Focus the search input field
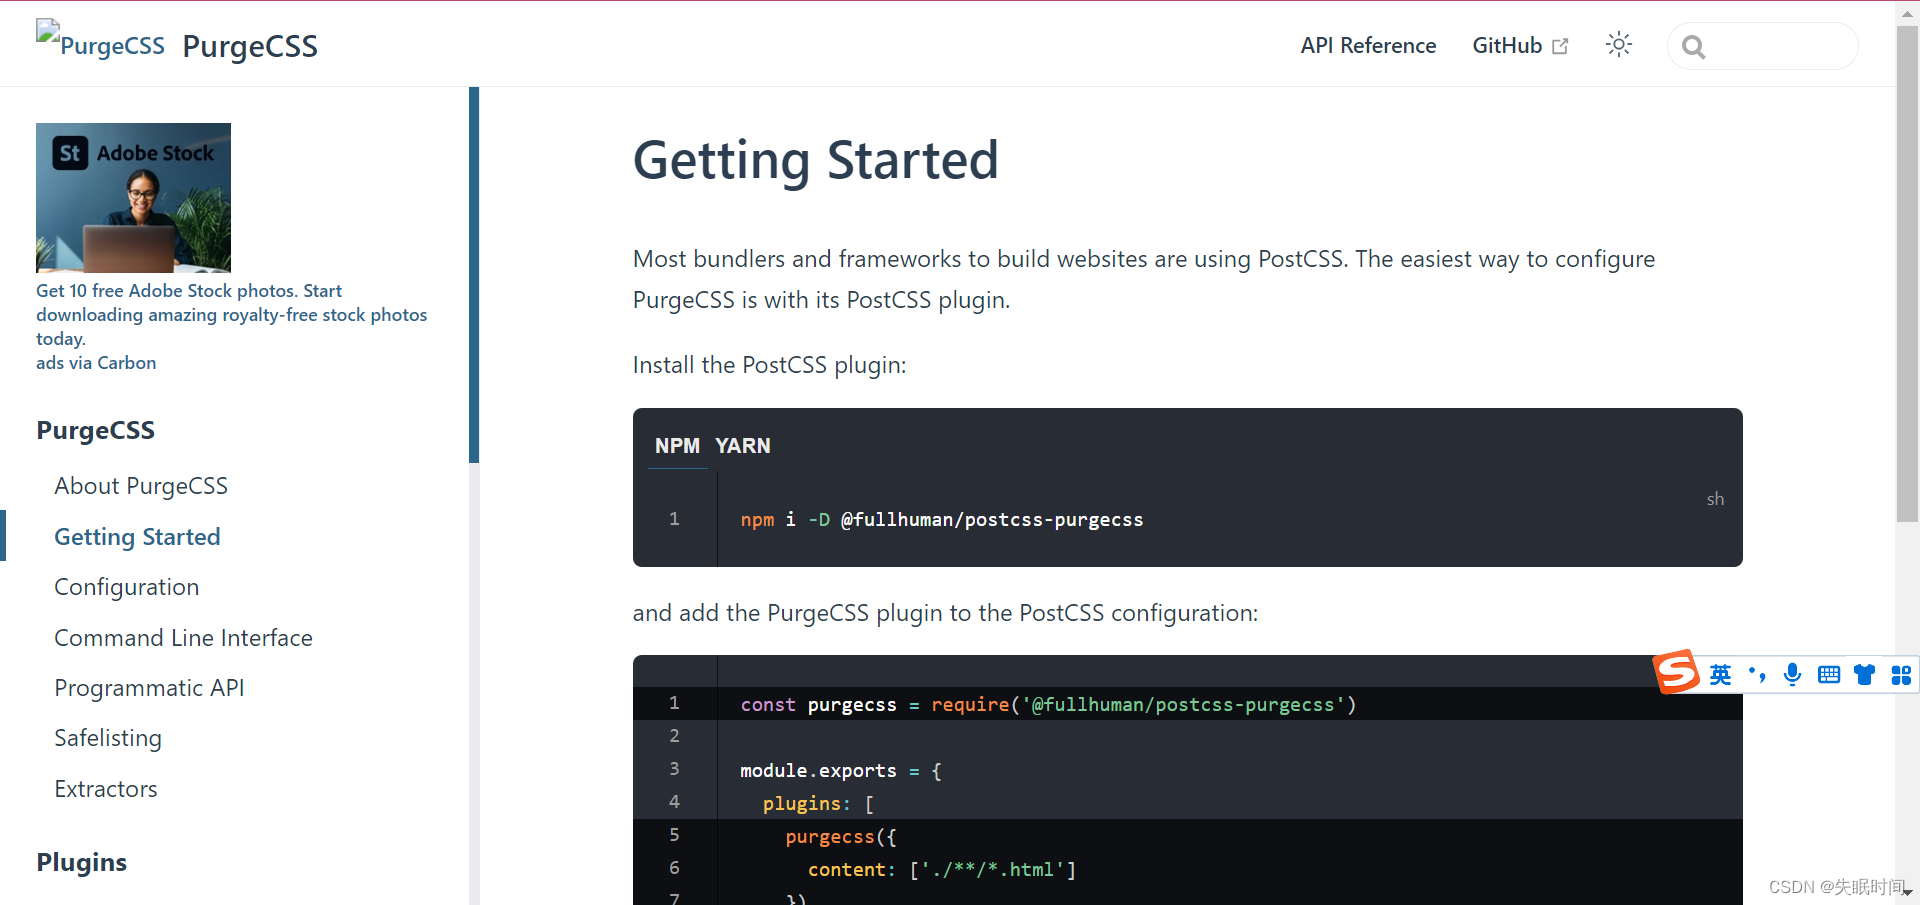Image resolution: width=1920 pixels, height=905 pixels. [1762, 46]
